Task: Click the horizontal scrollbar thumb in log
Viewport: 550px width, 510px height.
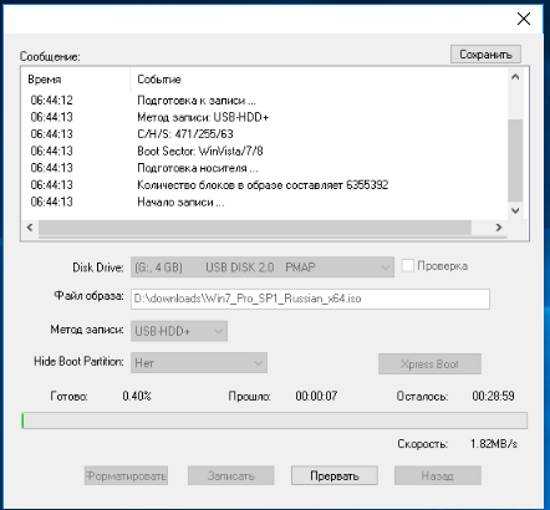Action: click(255, 227)
